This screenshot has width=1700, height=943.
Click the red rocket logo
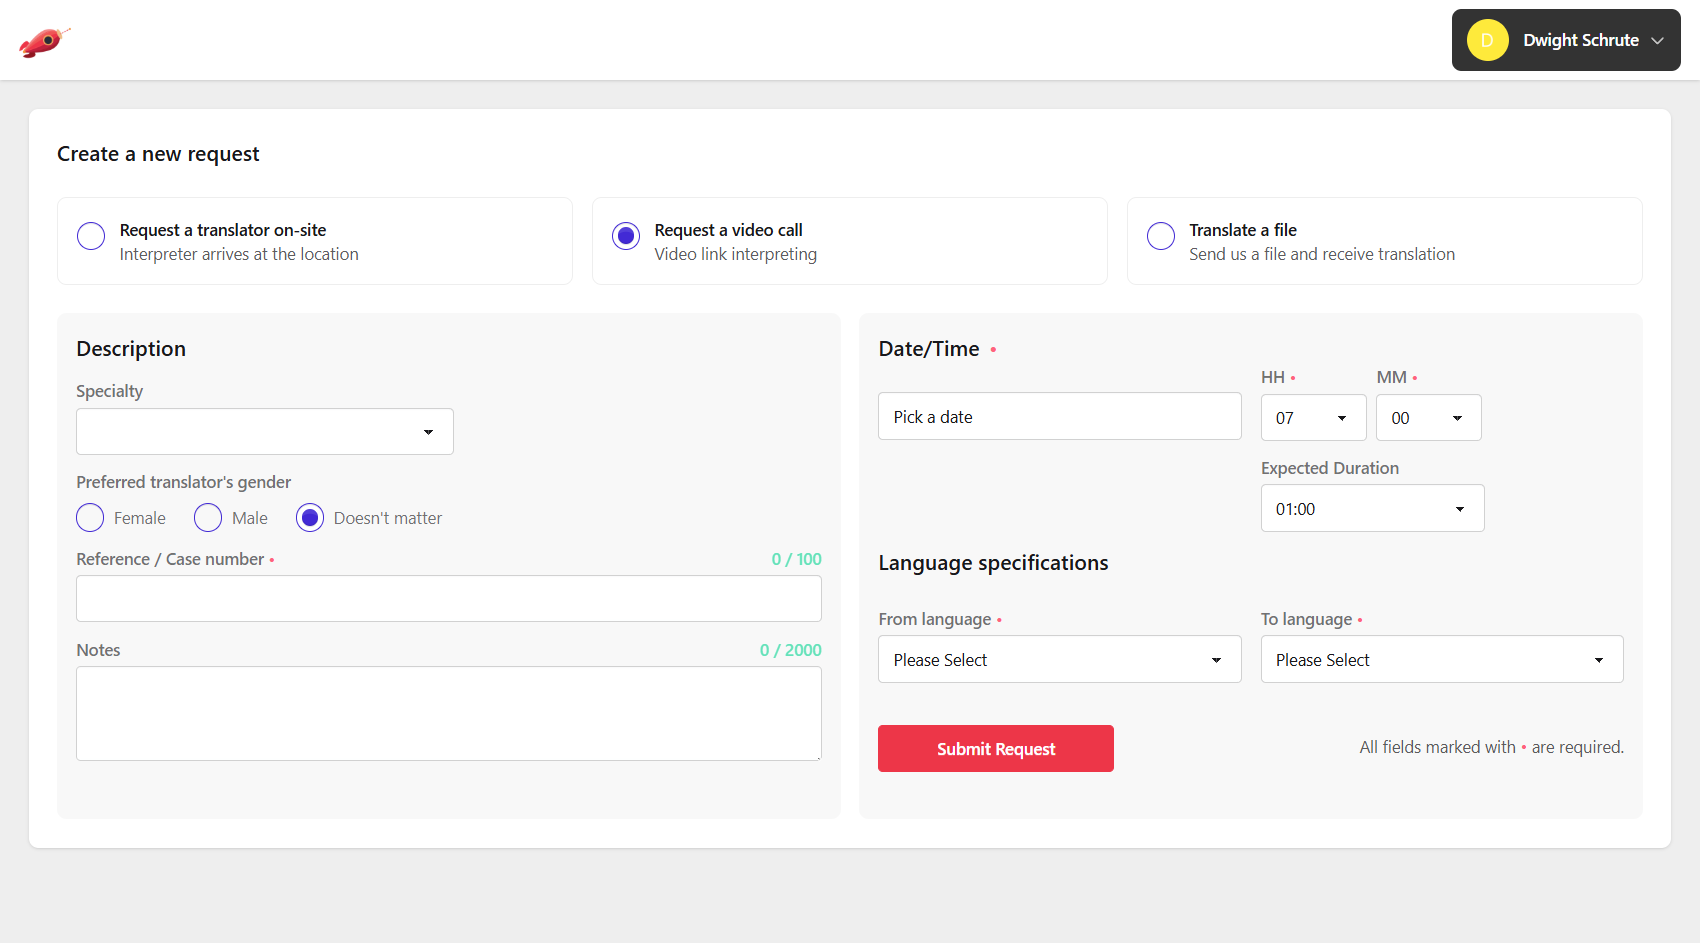pyautogui.click(x=44, y=41)
